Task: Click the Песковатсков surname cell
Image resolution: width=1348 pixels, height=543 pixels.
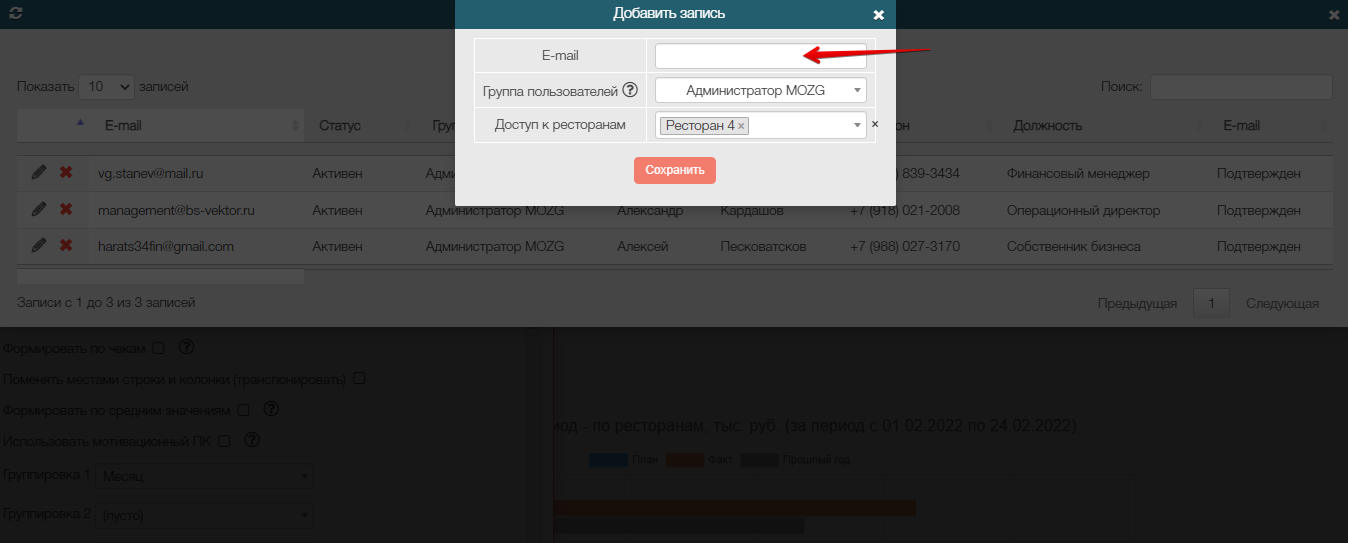Action: click(763, 247)
